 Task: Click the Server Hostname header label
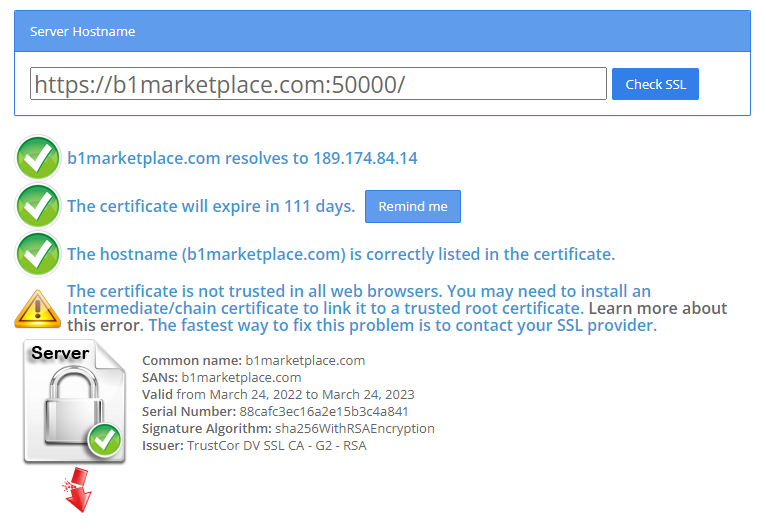pos(83,31)
